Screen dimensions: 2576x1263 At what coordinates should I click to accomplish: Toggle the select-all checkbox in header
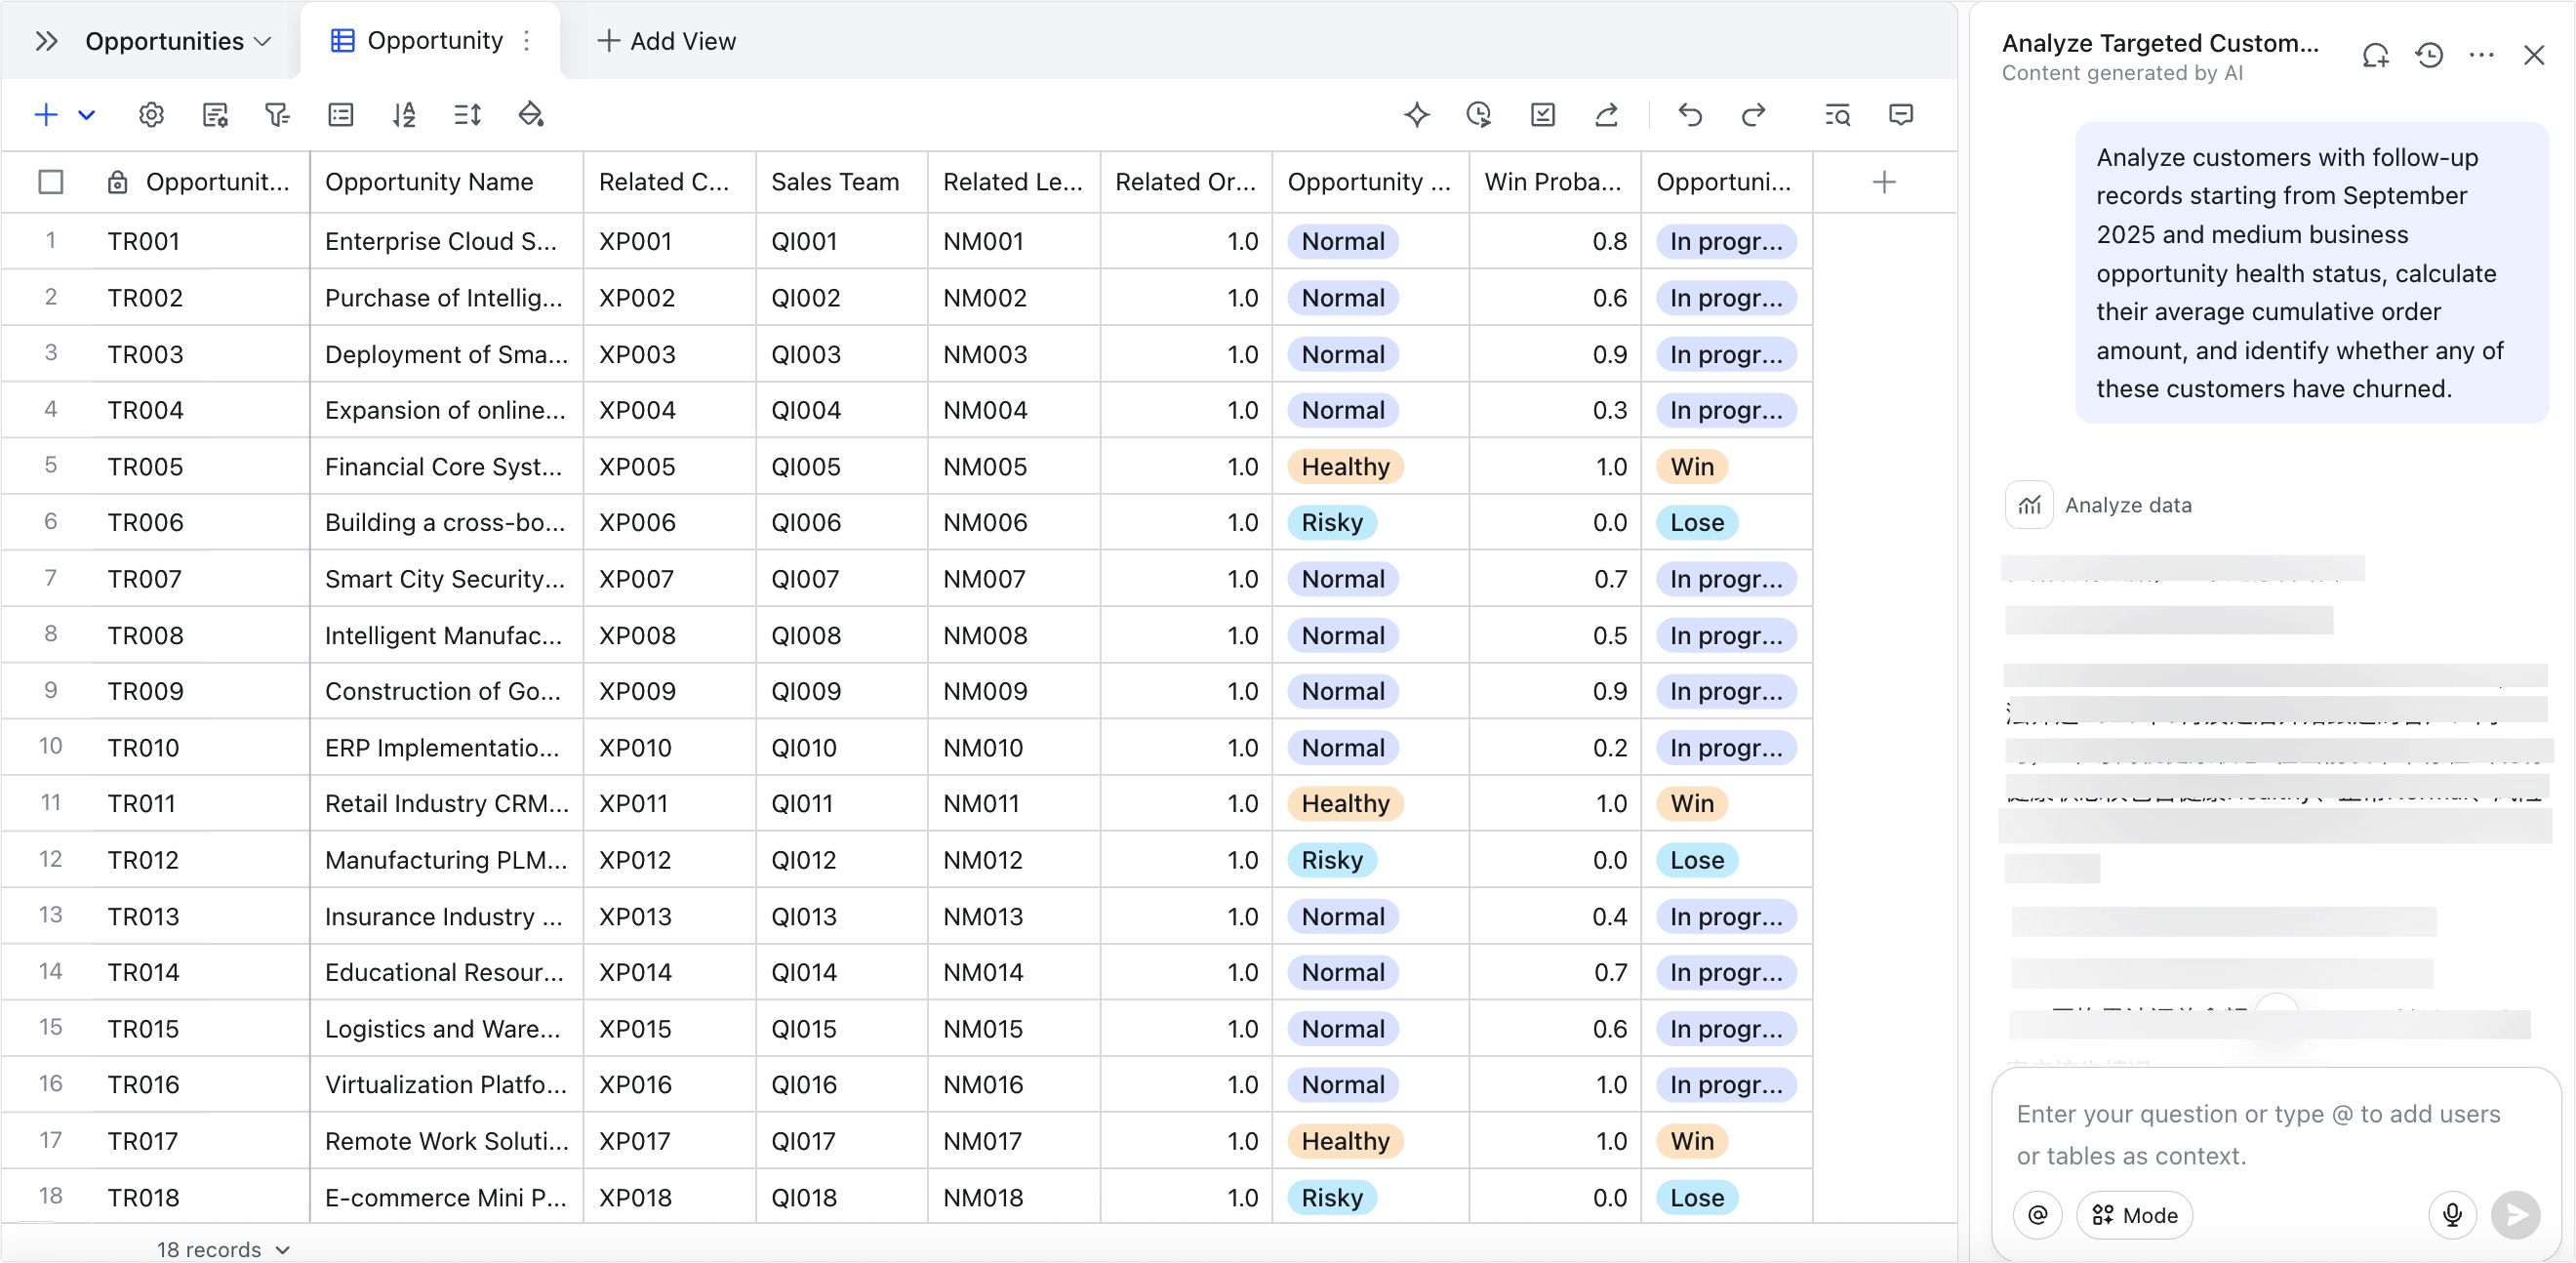(51, 182)
